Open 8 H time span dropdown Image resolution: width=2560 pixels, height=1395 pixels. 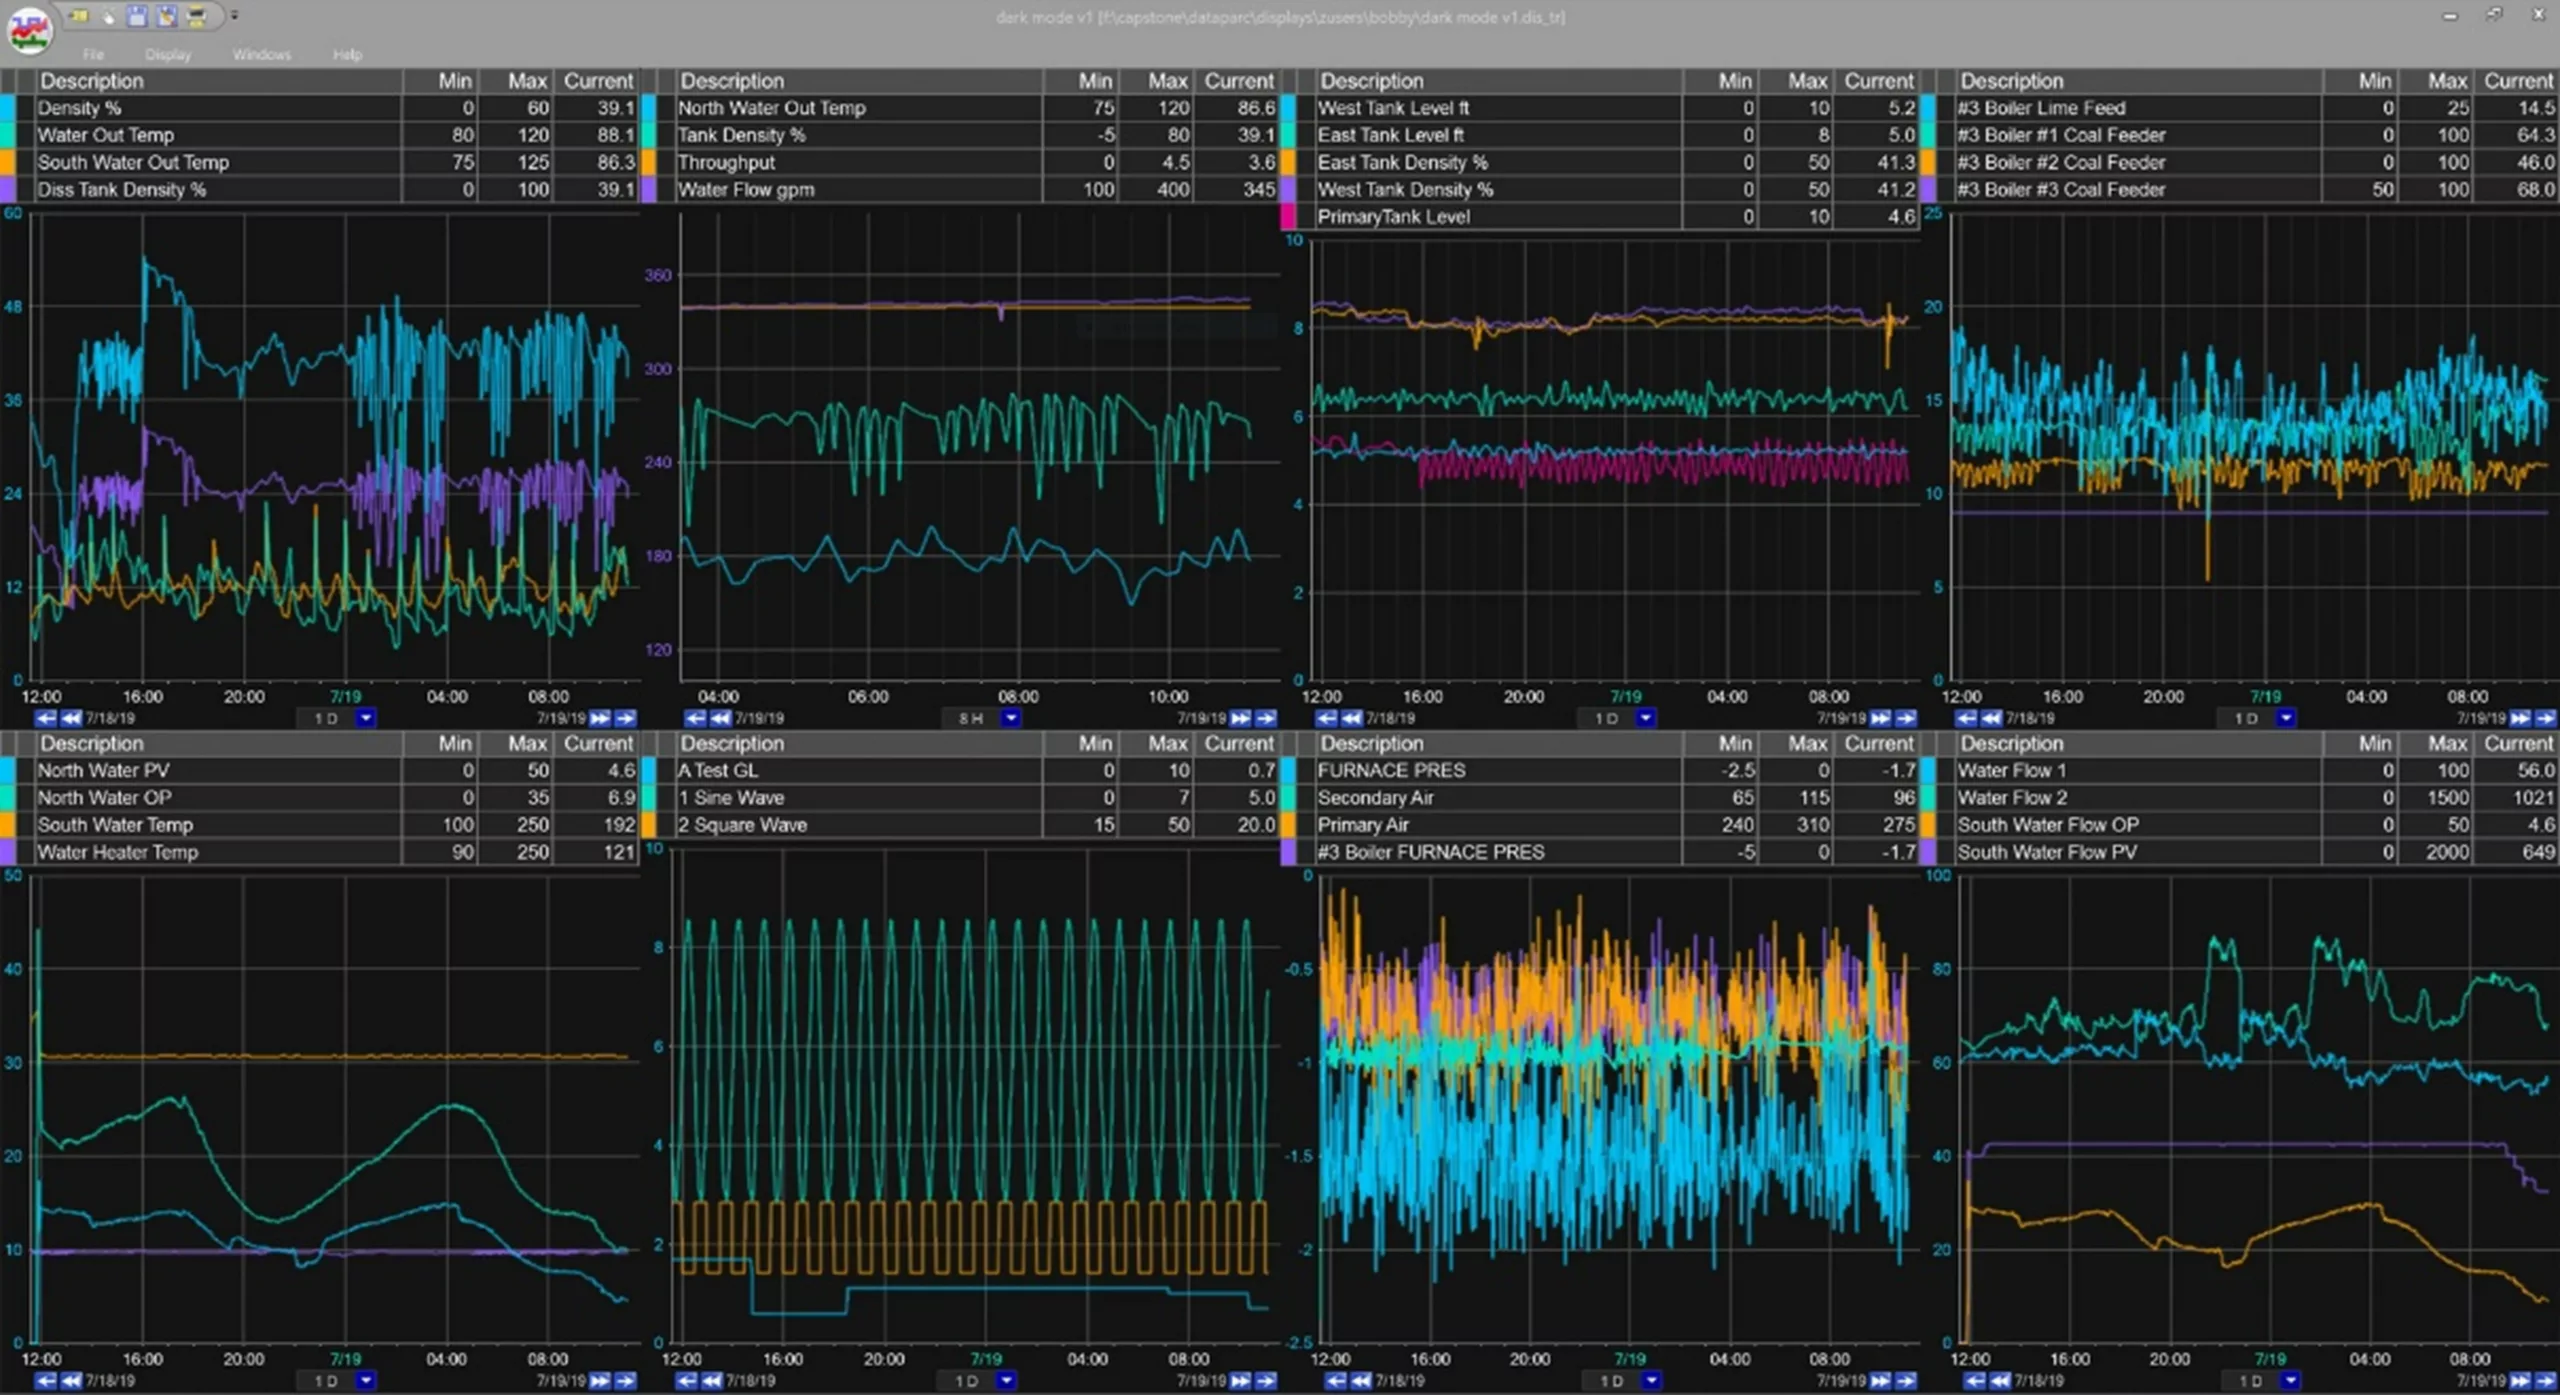(x=1011, y=718)
